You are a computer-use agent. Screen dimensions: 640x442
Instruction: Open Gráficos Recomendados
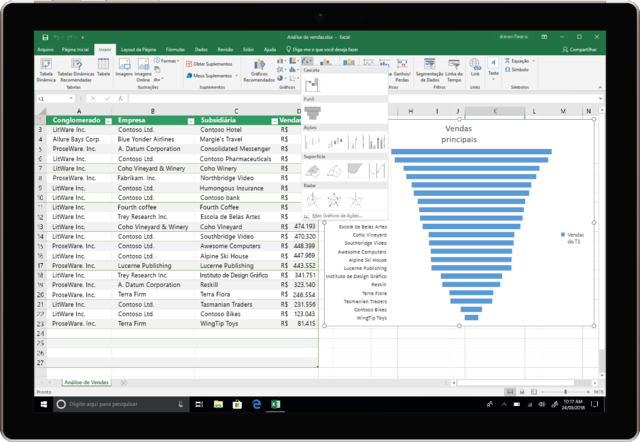point(259,70)
